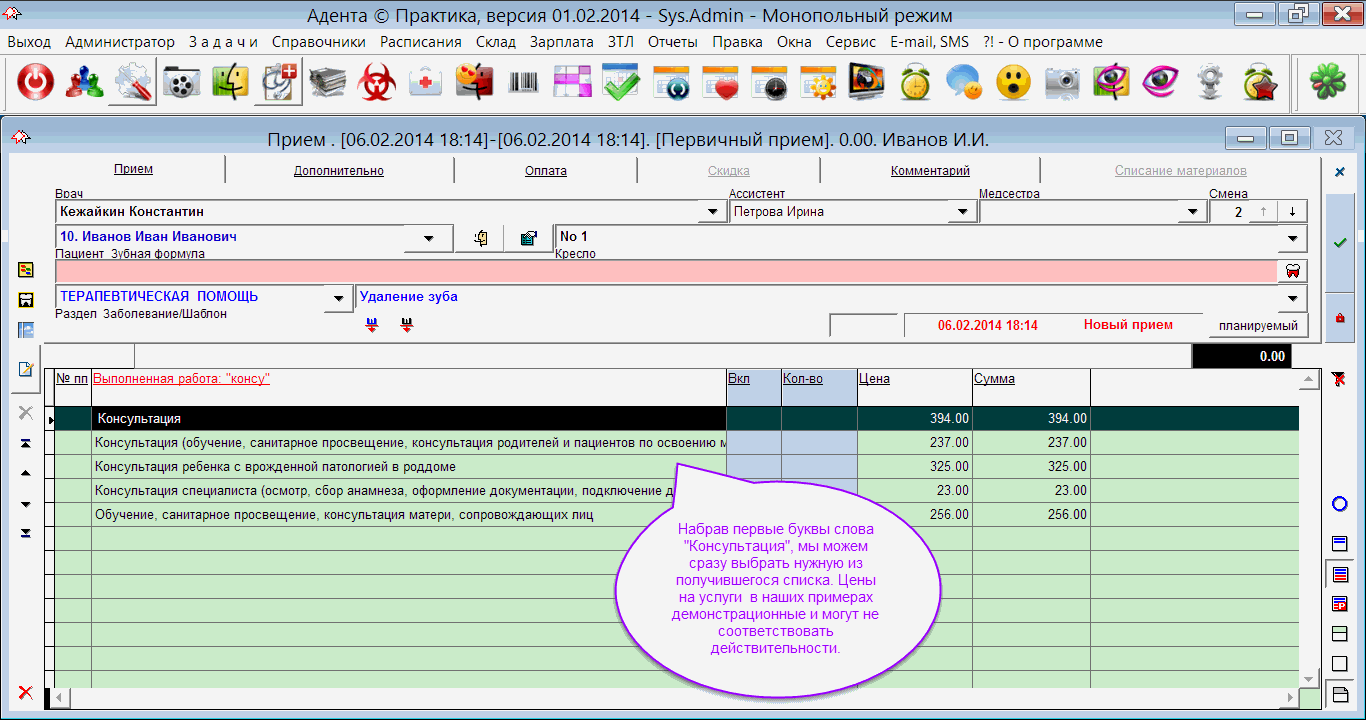Toggle the filter icon above the table scrollbar
Screen dimensions: 1366x720
point(1340,378)
